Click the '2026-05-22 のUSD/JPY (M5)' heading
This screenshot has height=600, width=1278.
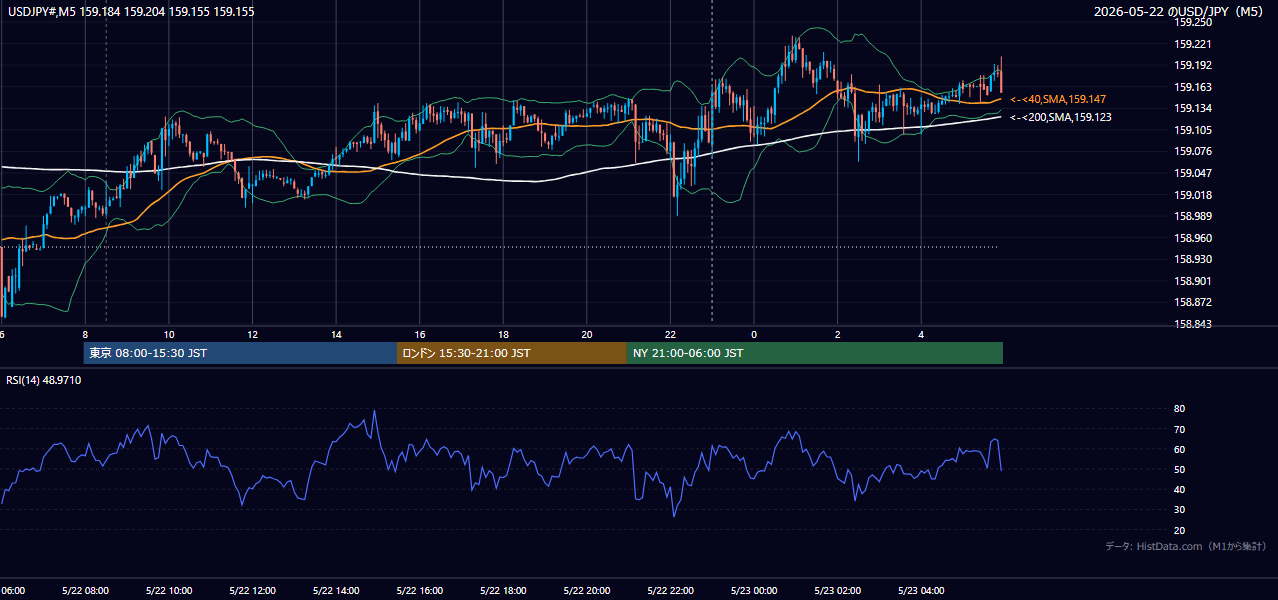pos(1180,11)
